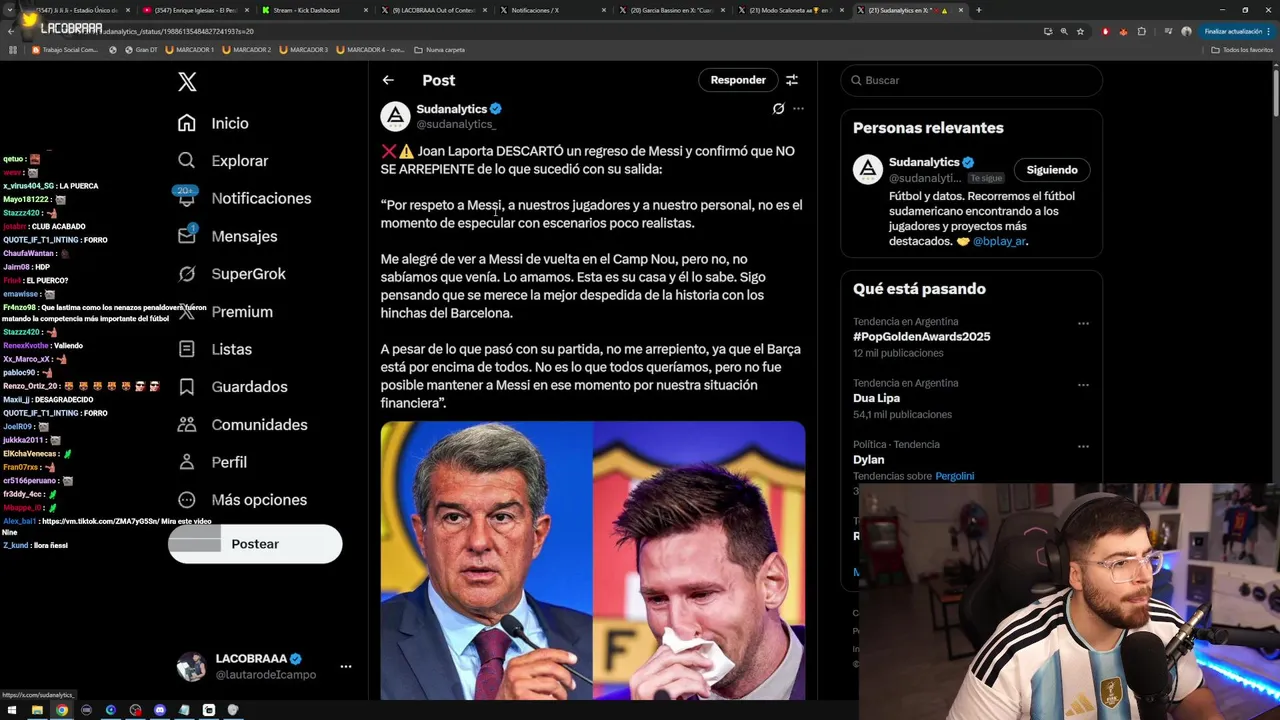1280x720 pixels.
Task: Open Gran DT bookmark
Action: pyautogui.click(x=141, y=49)
